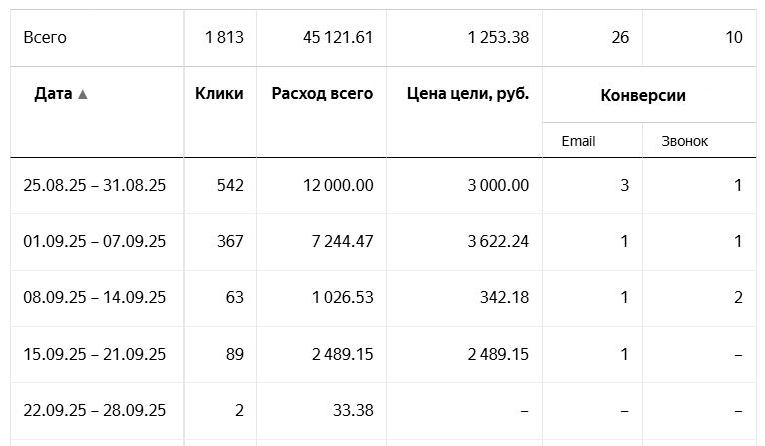Sort by Дата column header
765x446 pixels.
(x=53, y=94)
